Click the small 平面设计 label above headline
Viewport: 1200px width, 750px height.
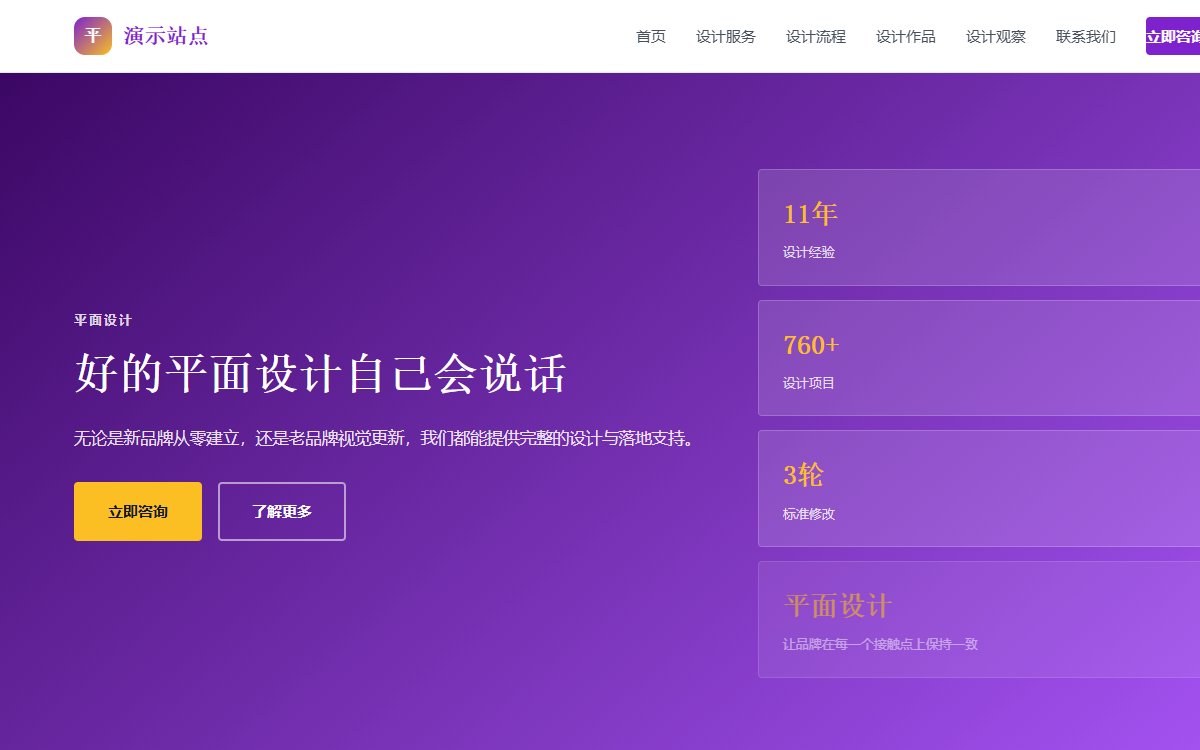(x=103, y=320)
